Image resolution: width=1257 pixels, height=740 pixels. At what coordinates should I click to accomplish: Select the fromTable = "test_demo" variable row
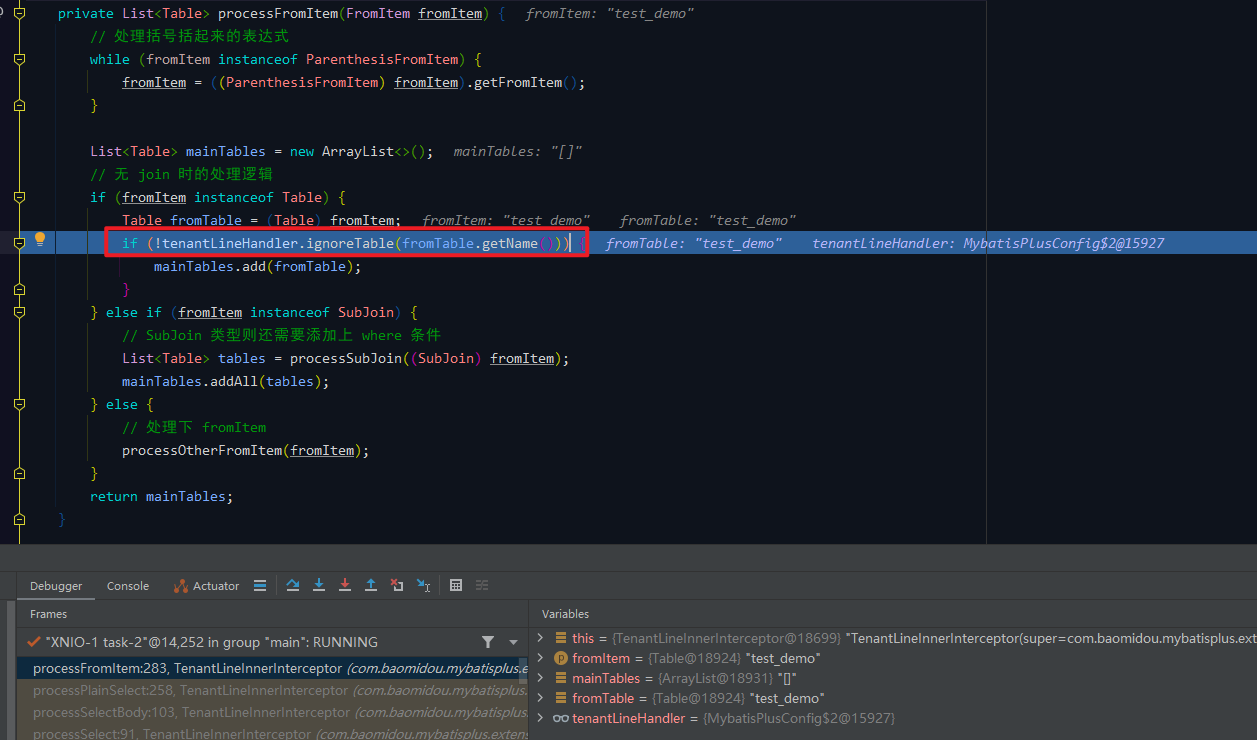click(x=893, y=698)
